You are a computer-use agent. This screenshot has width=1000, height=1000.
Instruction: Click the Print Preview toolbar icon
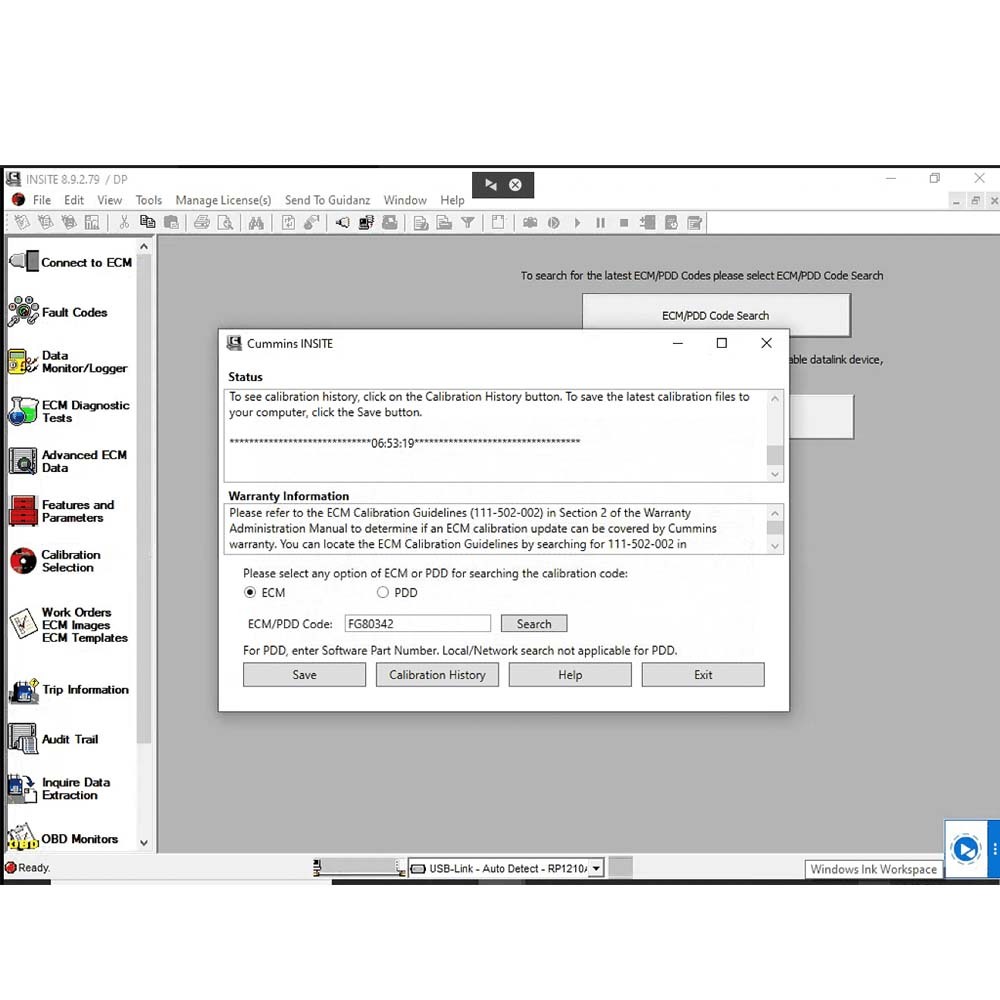pos(225,222)
